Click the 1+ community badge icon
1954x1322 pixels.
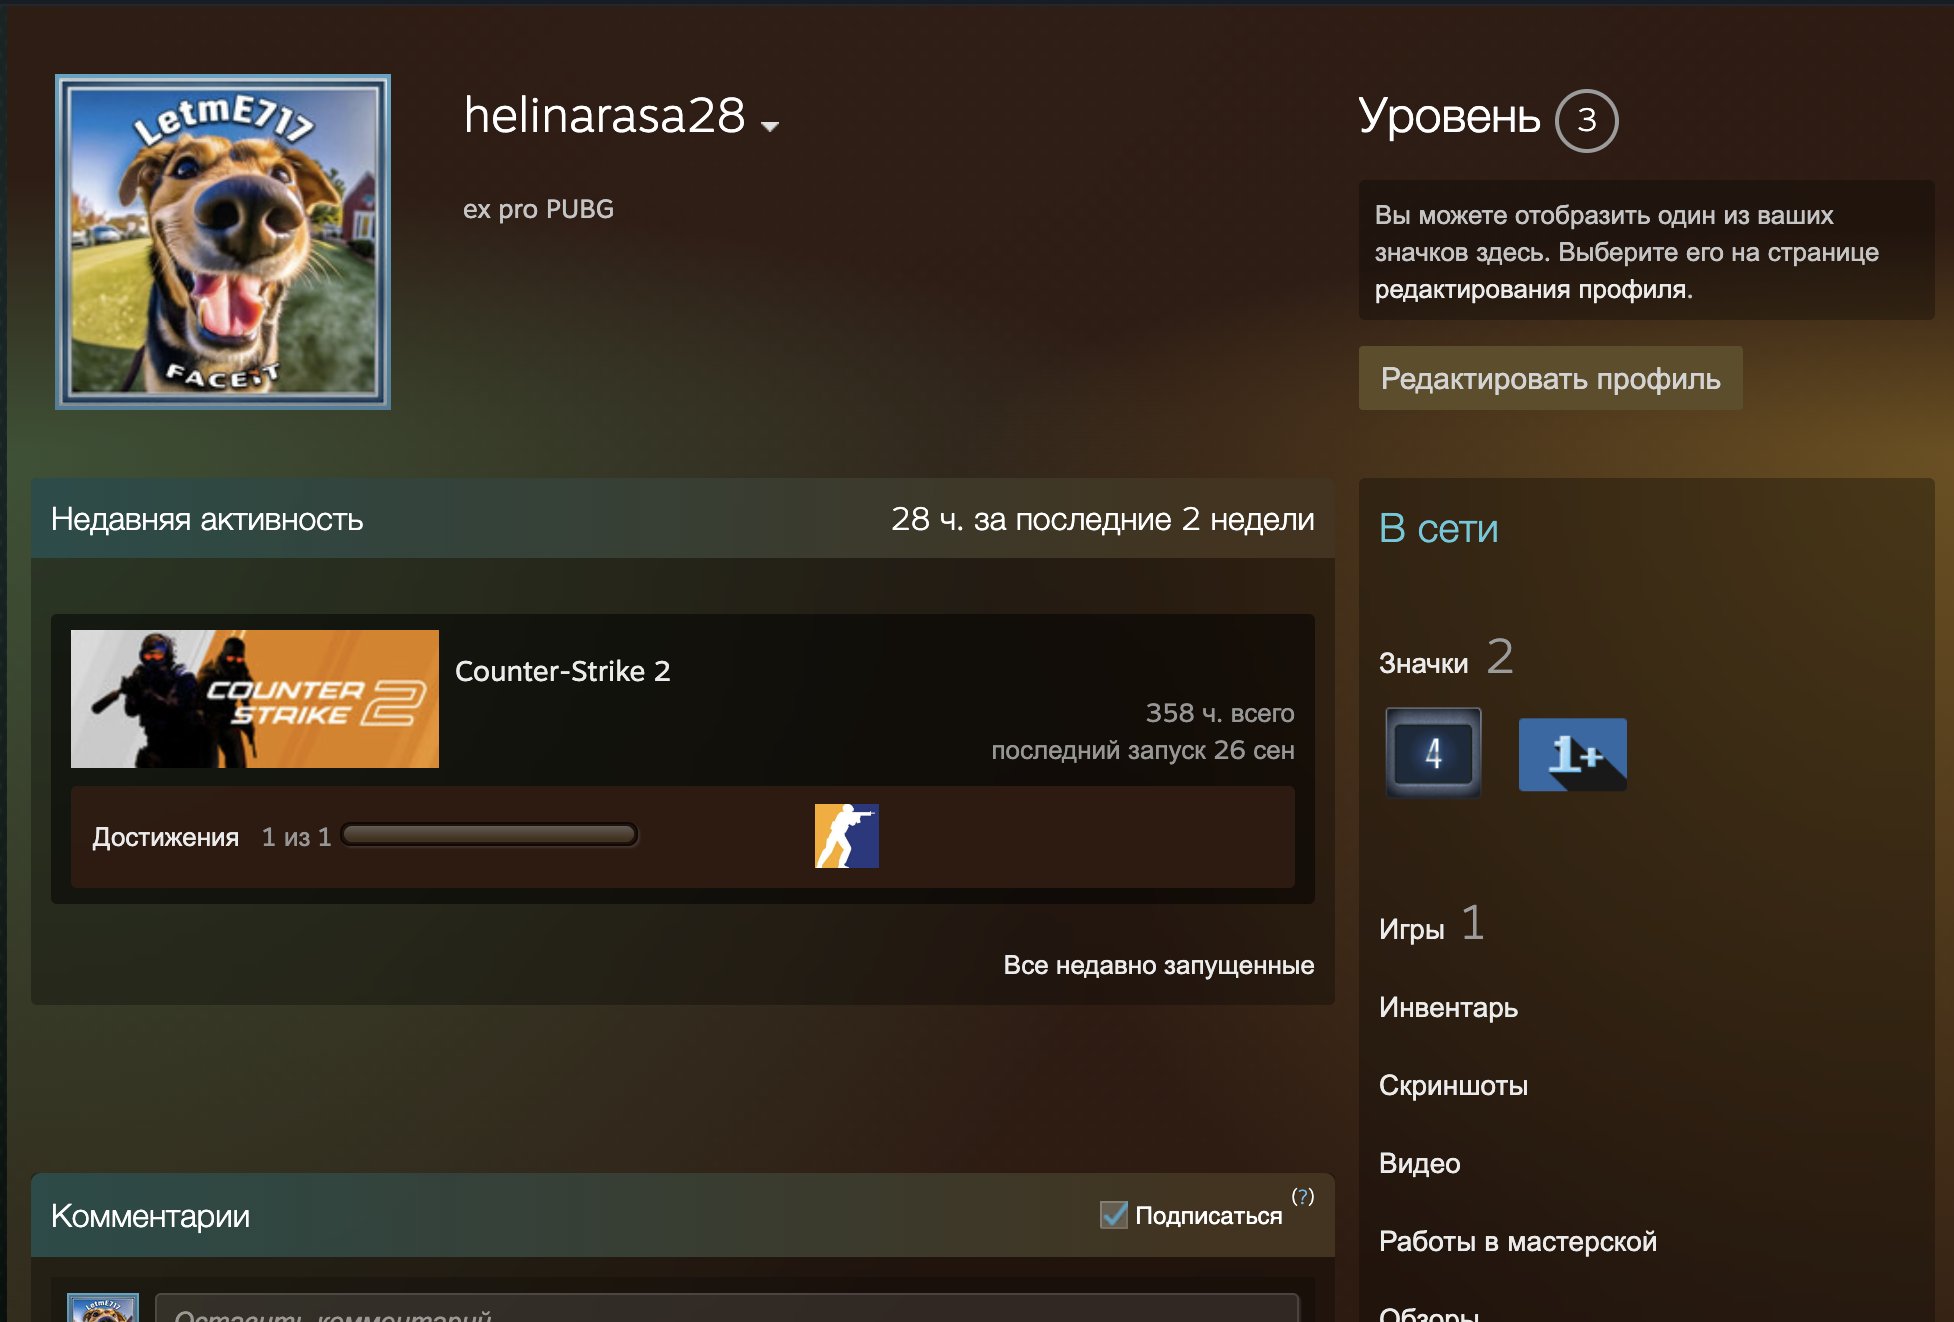pyautogui.click(x=1572, y=754)
